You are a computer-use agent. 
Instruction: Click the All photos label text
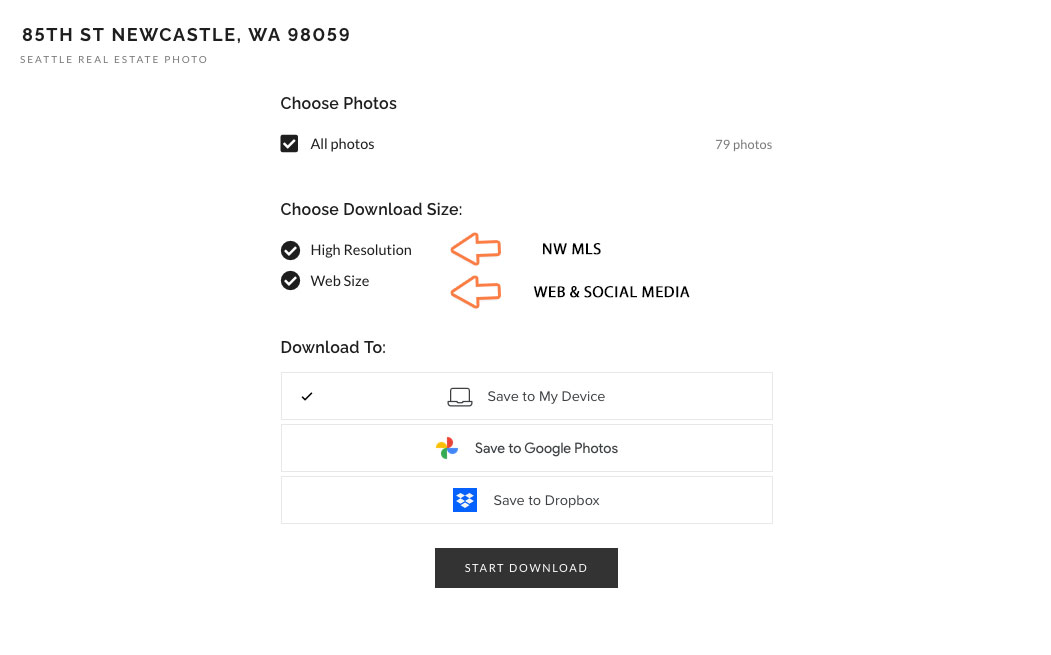[342, 144]
